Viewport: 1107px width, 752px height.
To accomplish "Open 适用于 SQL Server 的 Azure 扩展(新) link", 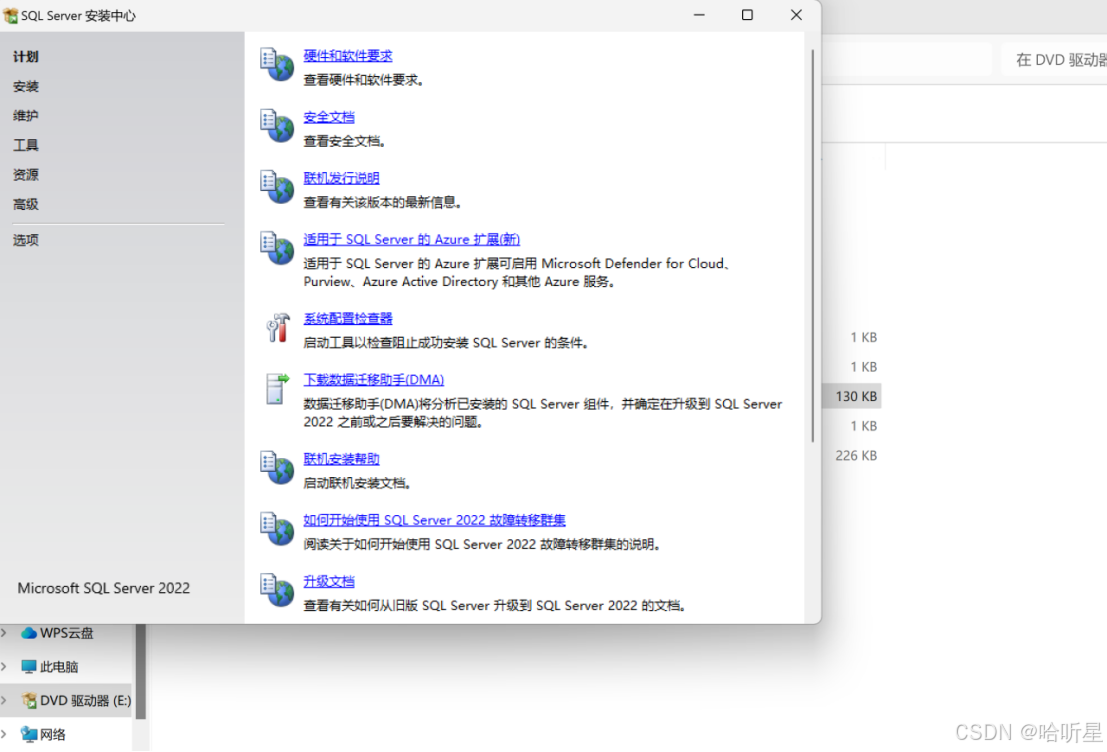I will [412, 239].
